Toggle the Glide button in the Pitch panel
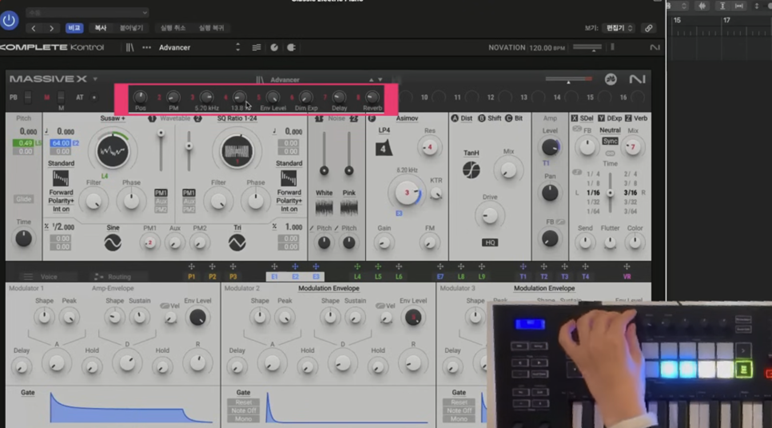This screenshot has width=772, height=428. click(23, 199)
